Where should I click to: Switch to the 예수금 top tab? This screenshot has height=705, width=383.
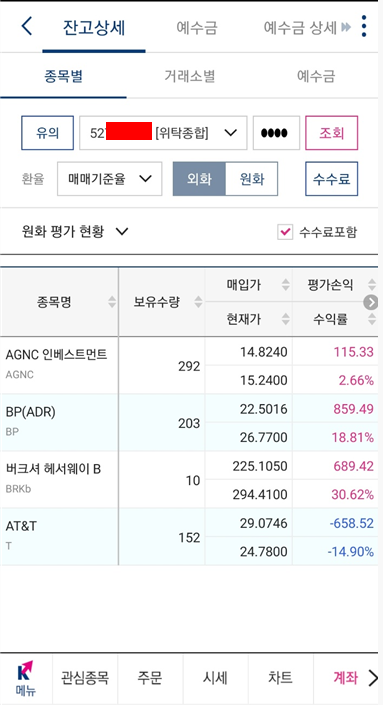pos(197,28)
